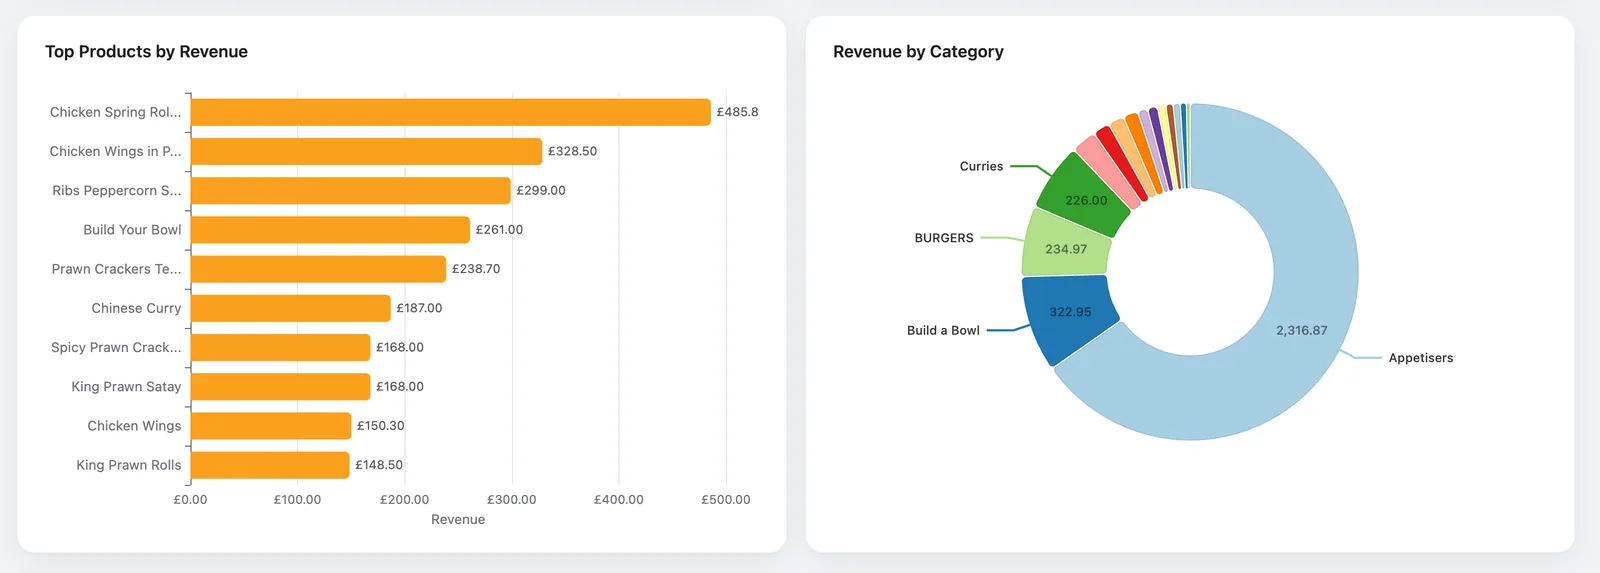This screenshot has width=1600, height=573.
Task: Click the £485.8 value label
Action: coord(737,112)
